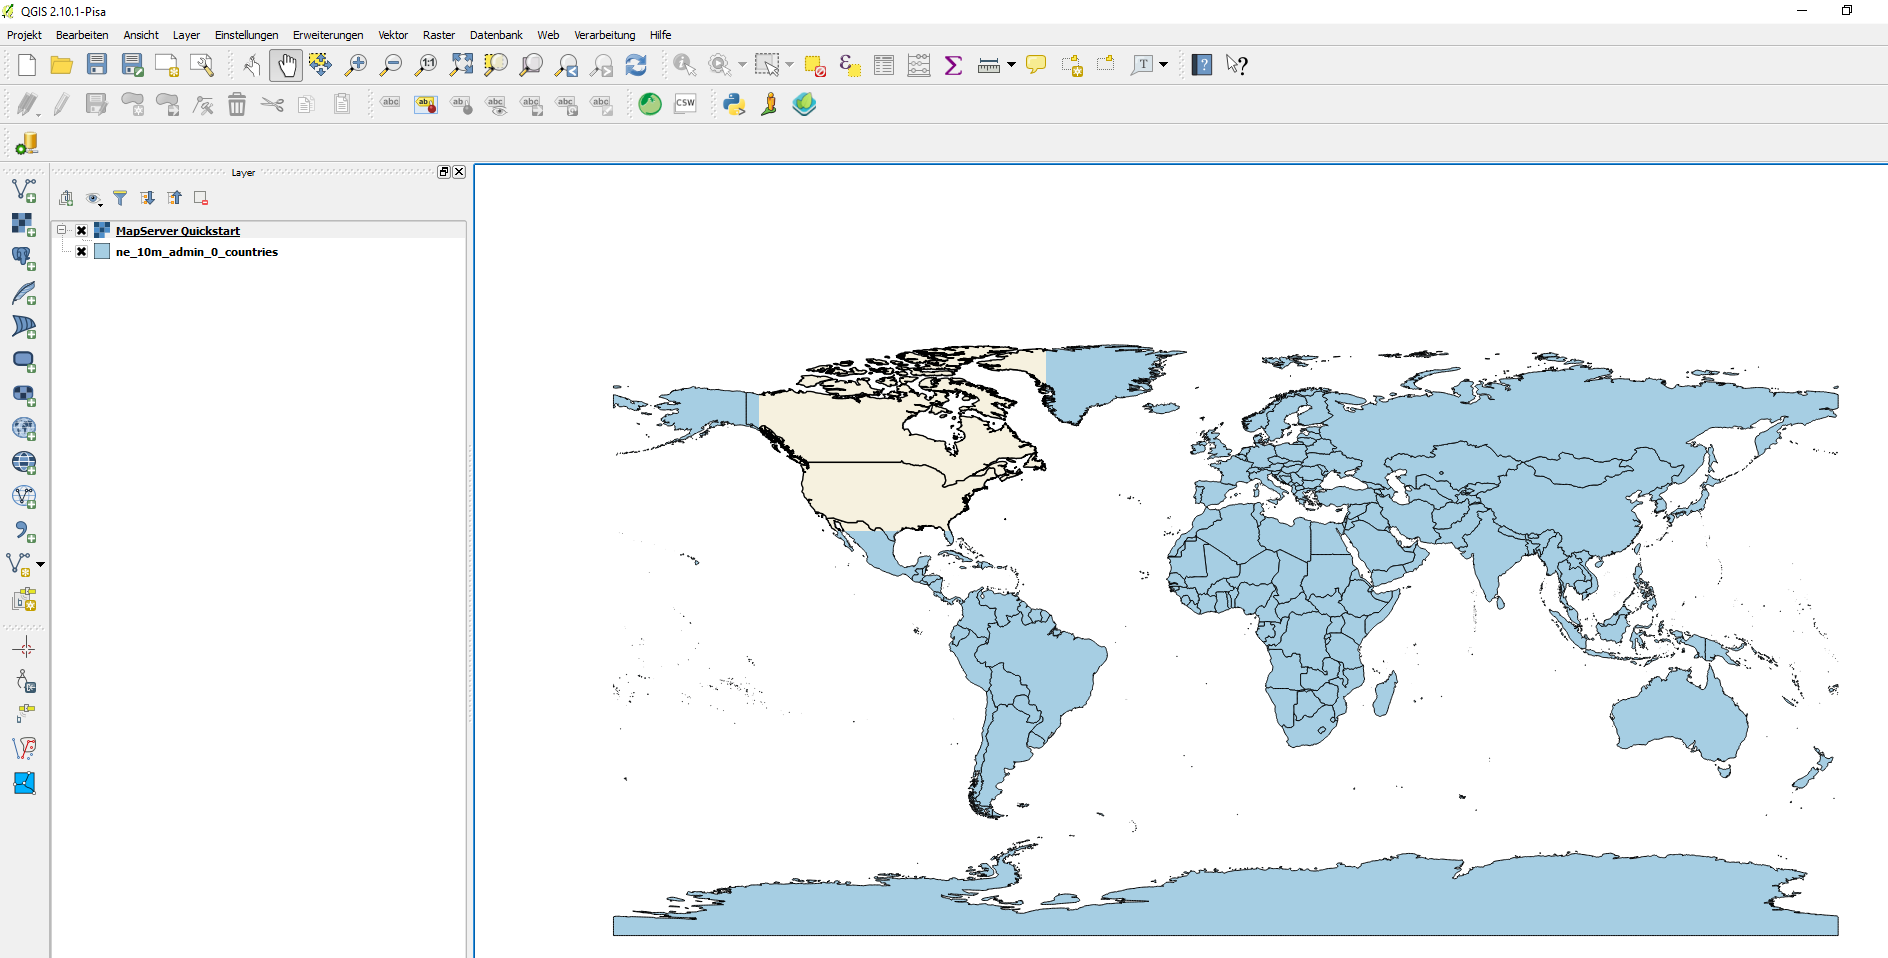This screenshot has width=1888, height=958.
Task: Open the Projekt menu
Action: (24, 35)
